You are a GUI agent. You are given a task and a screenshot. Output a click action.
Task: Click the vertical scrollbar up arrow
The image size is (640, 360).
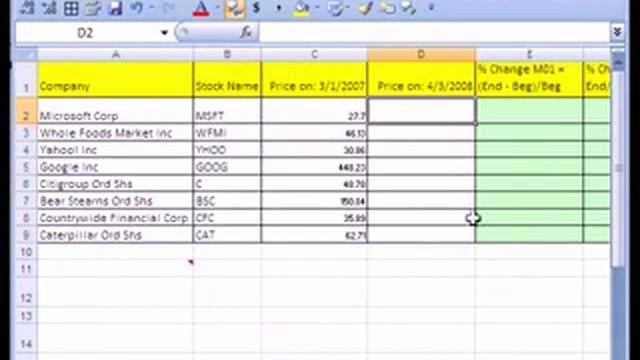click(618, 63)
